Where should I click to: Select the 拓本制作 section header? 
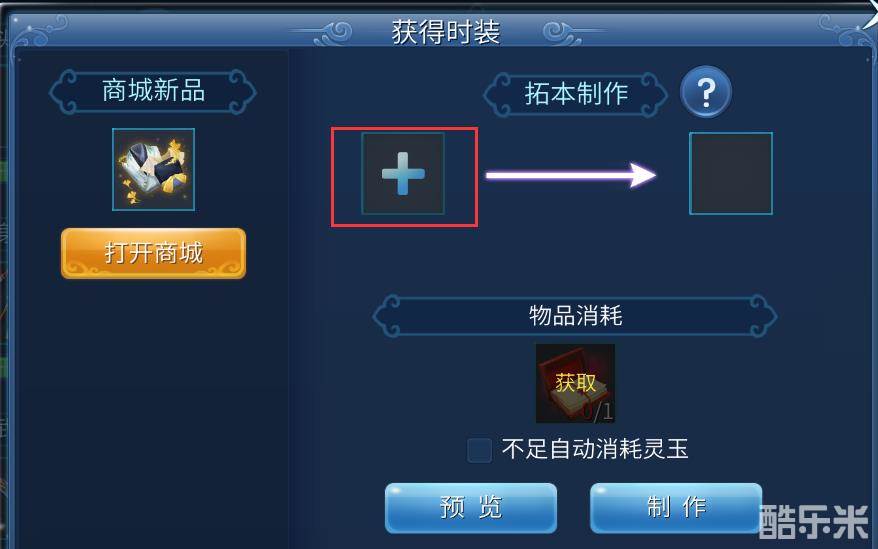(x=576, y=94)
